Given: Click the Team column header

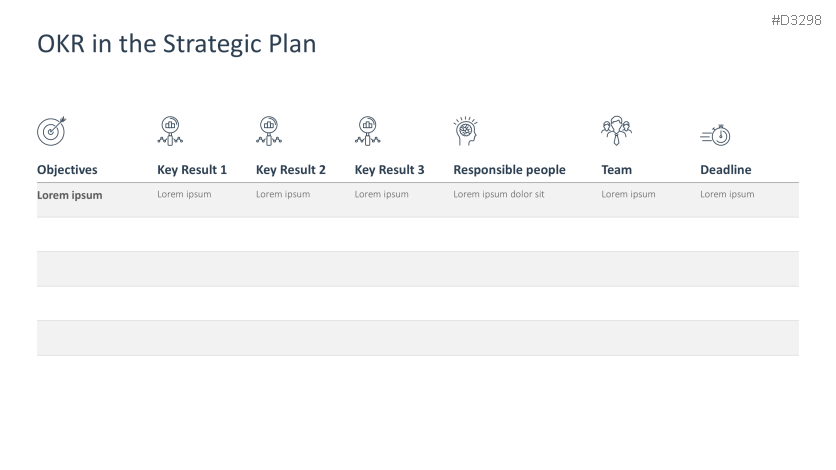Looking at the screenshot, I should [616, 170].
